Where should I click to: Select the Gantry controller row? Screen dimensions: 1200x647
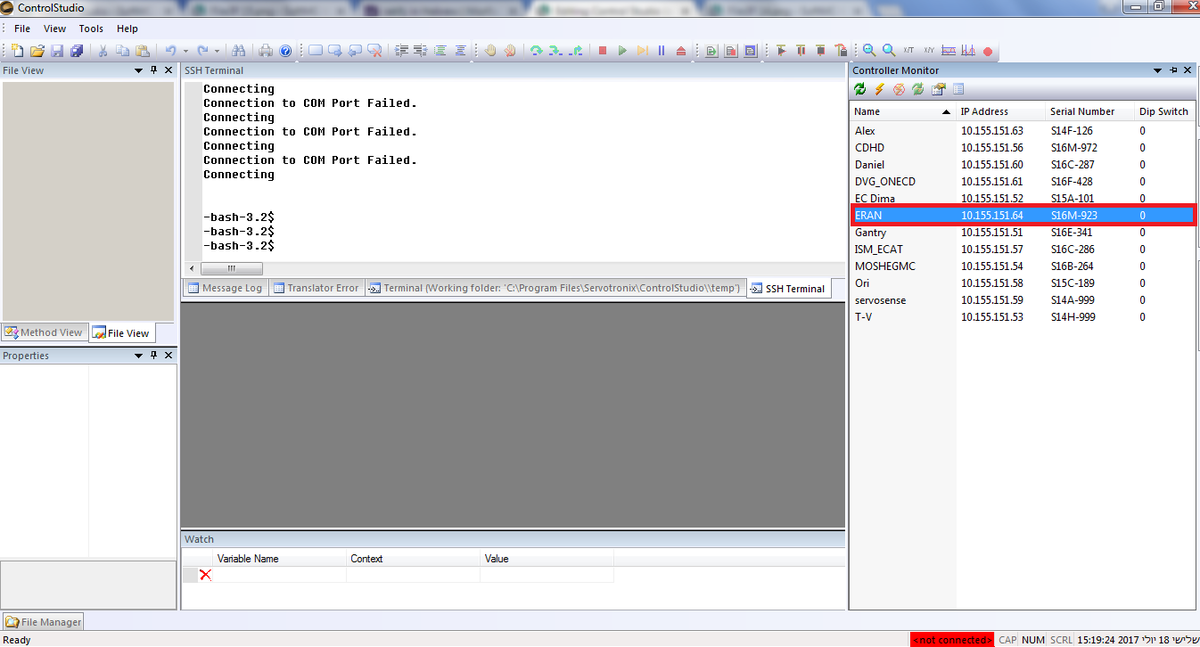[x=871, y=232]
